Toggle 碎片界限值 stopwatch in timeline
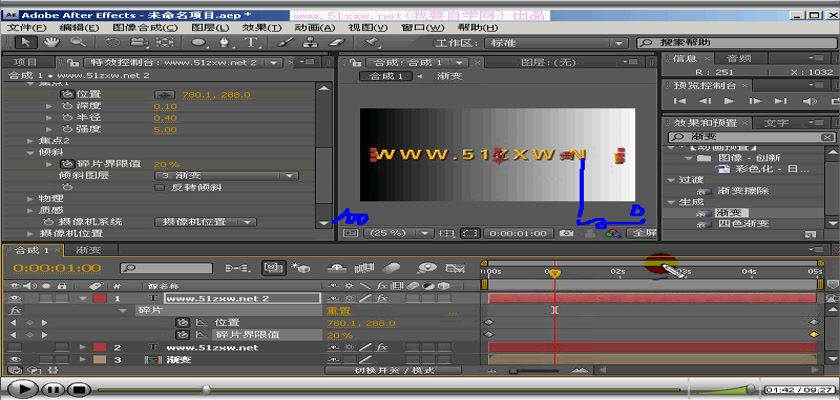This screenshot has height=400, width=840. (x=183, y=335)
